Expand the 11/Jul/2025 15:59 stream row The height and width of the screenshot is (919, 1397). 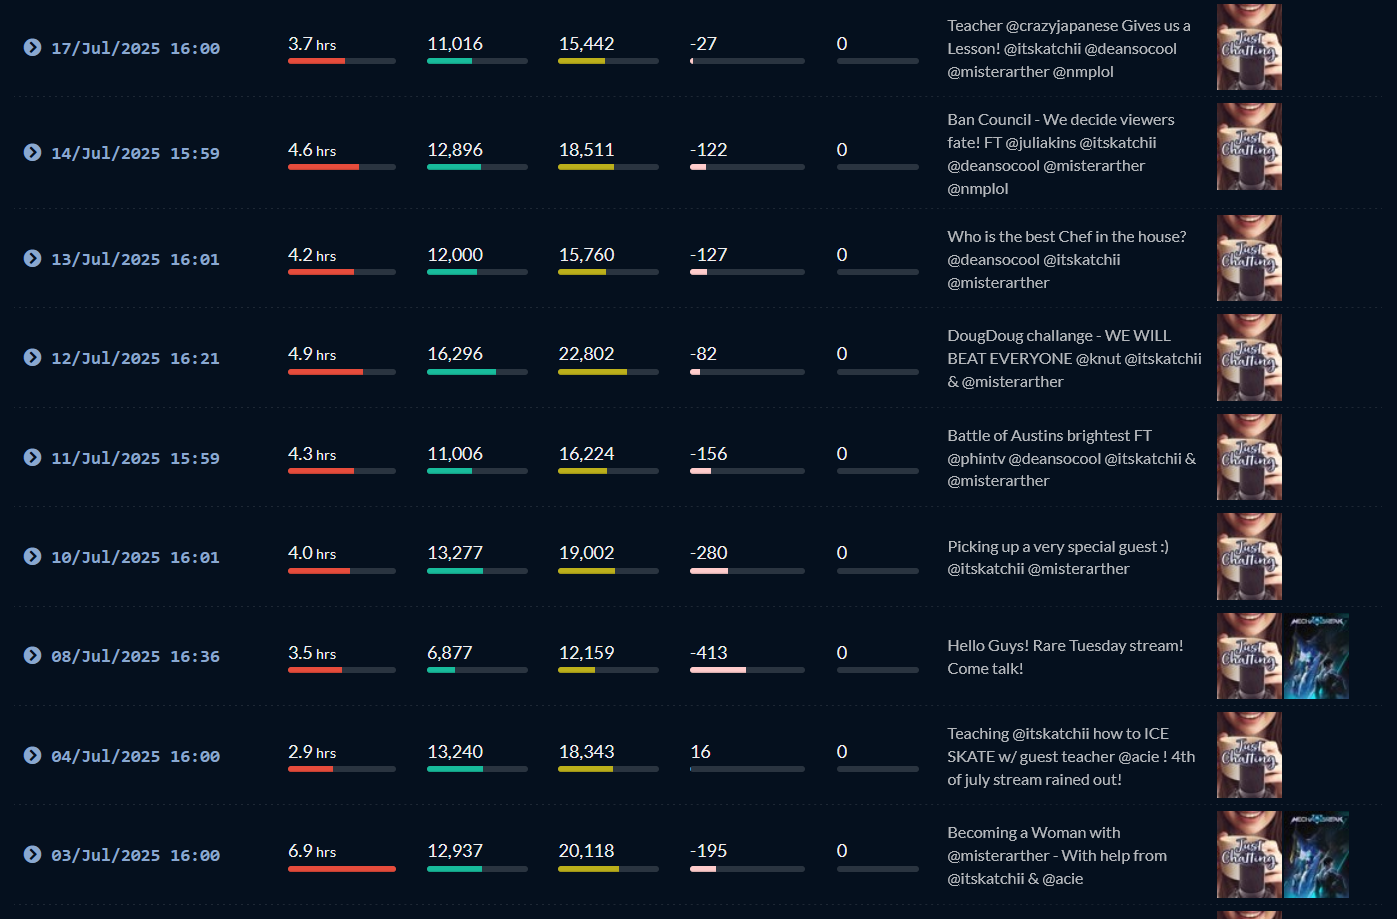click(32, 457)
